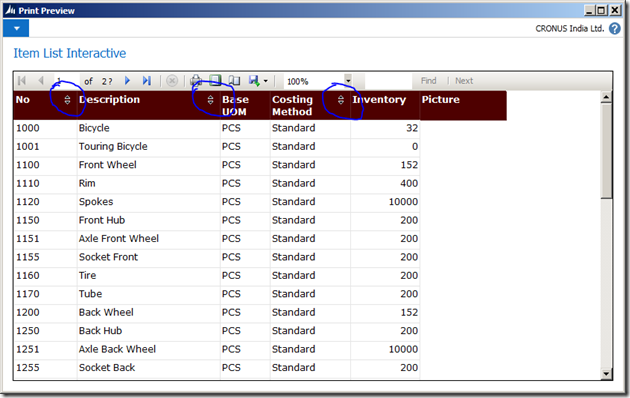The height and width of the screenshot is (398, 630).
Task: Click the vertical scrollbar thumb
Action: (x=606, y=151)
